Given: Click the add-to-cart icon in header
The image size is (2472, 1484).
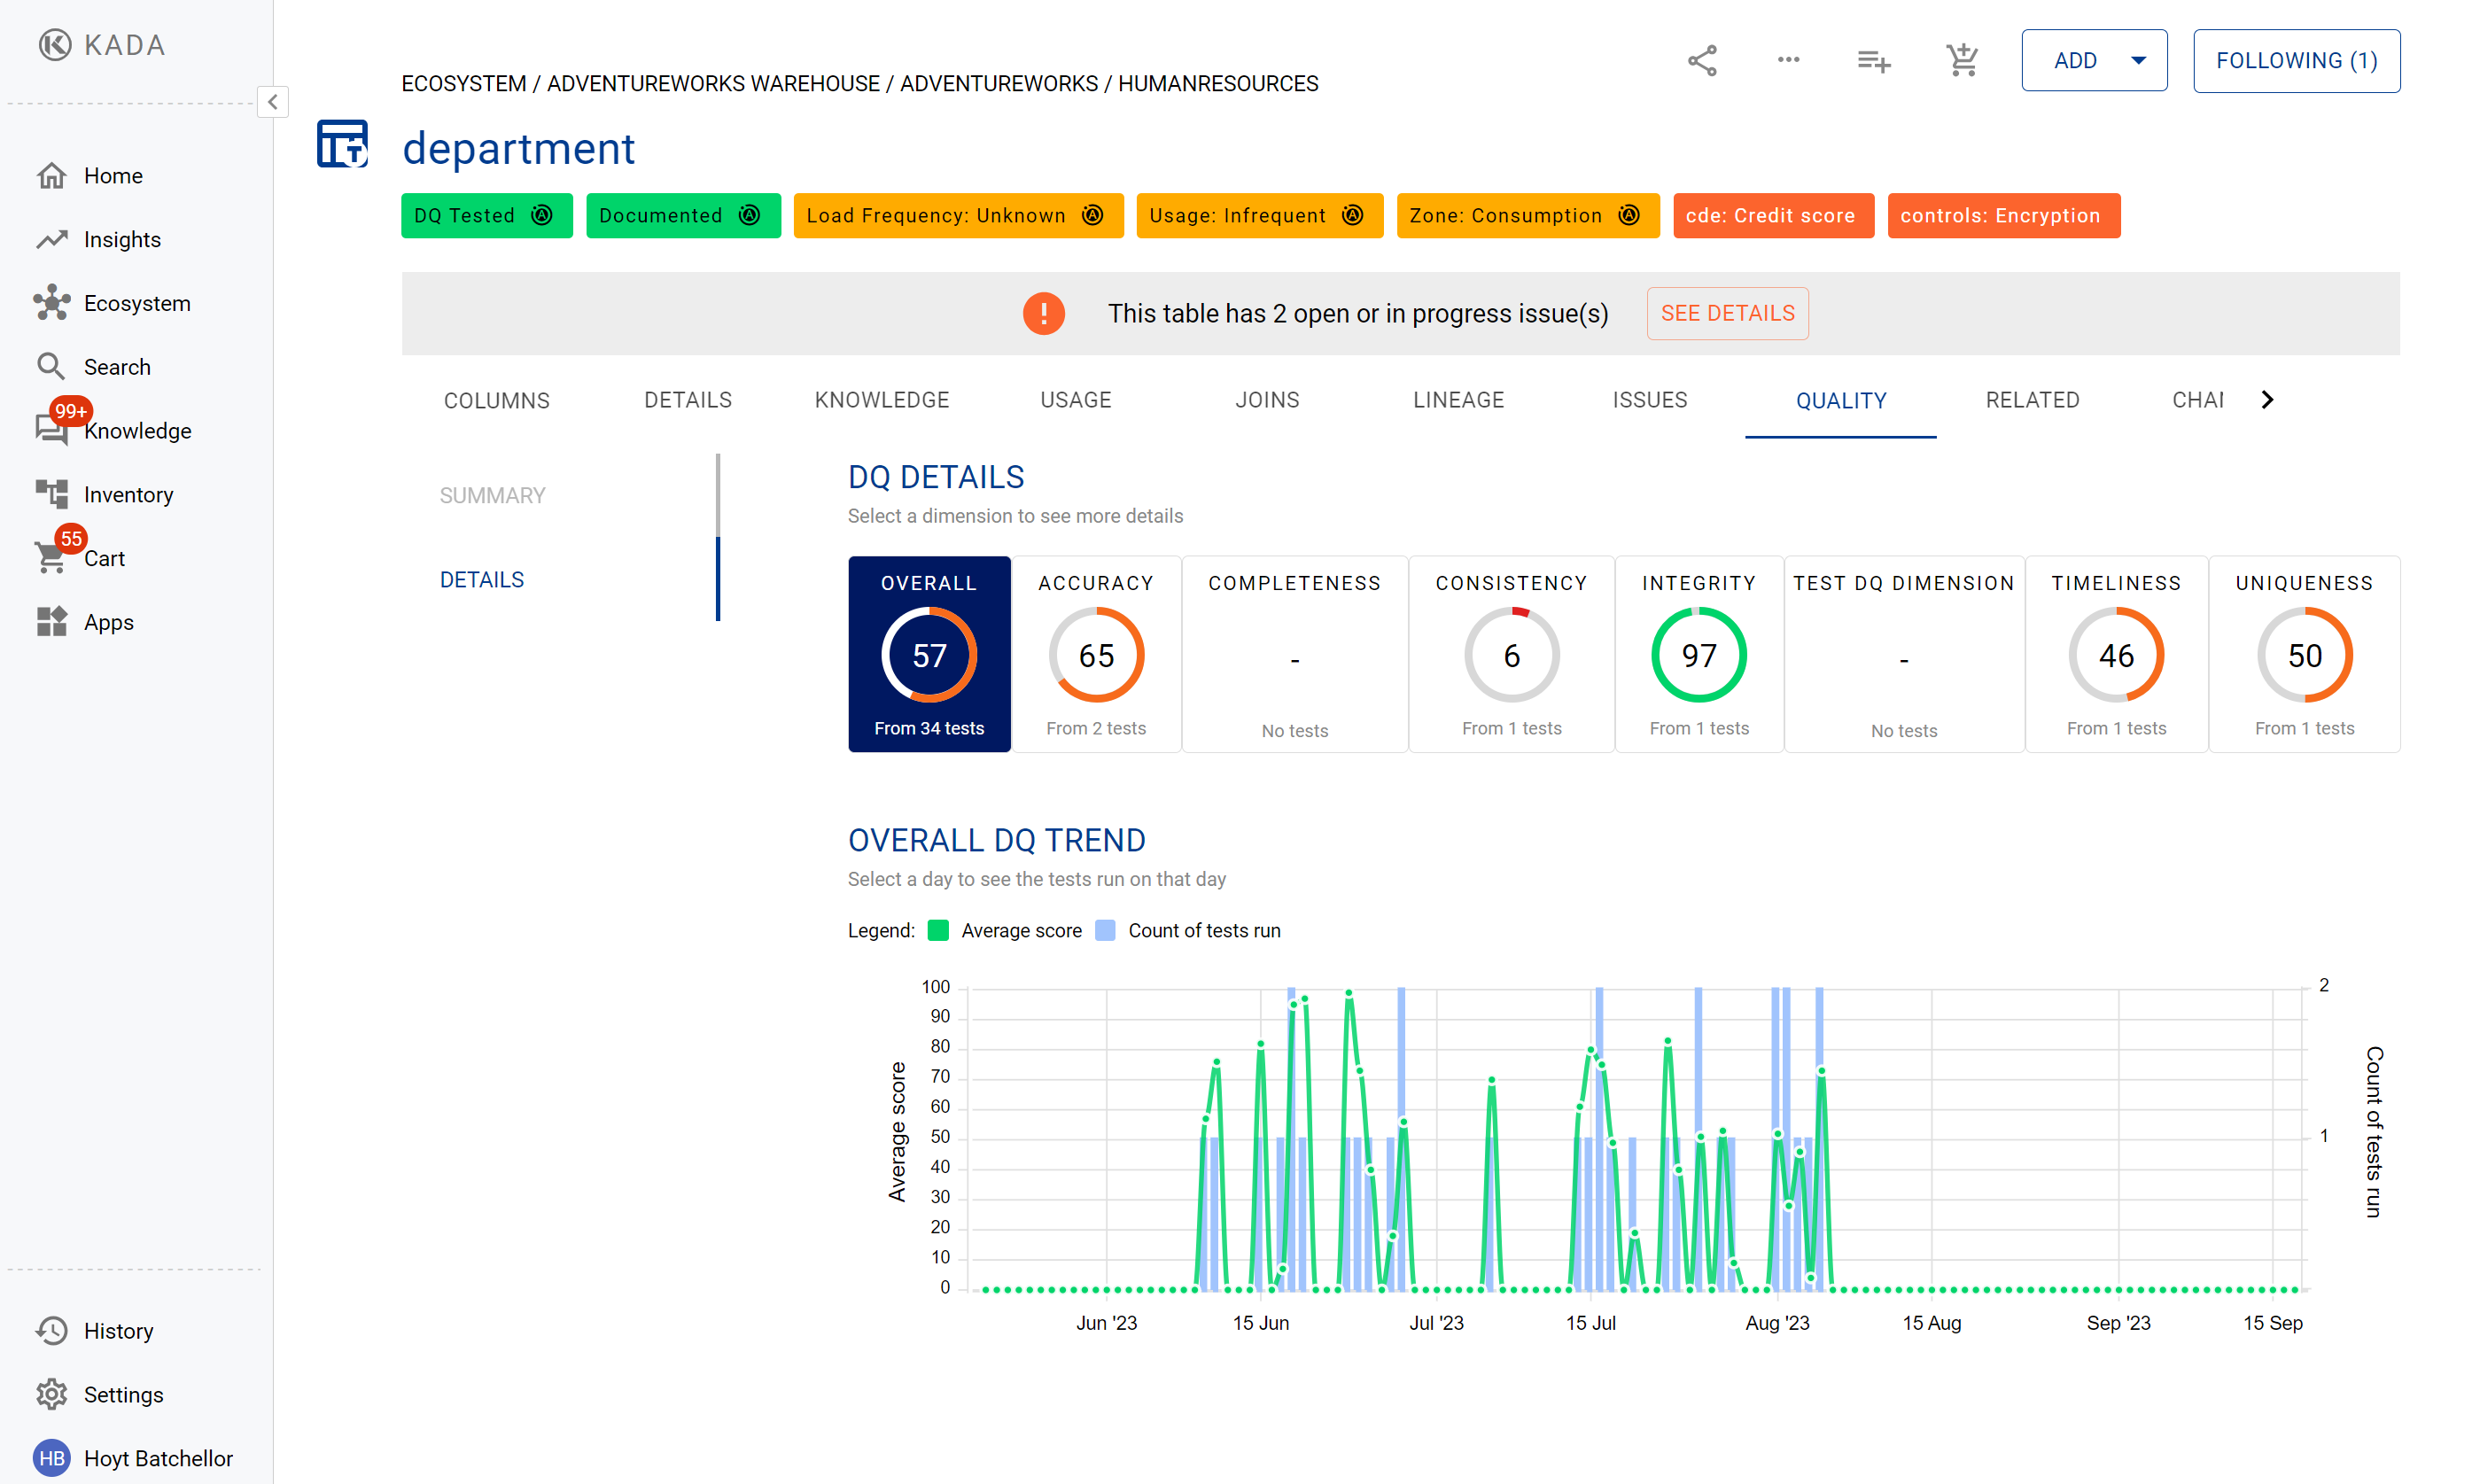Looking at the screenshot, I should [x=1961, y=61].
